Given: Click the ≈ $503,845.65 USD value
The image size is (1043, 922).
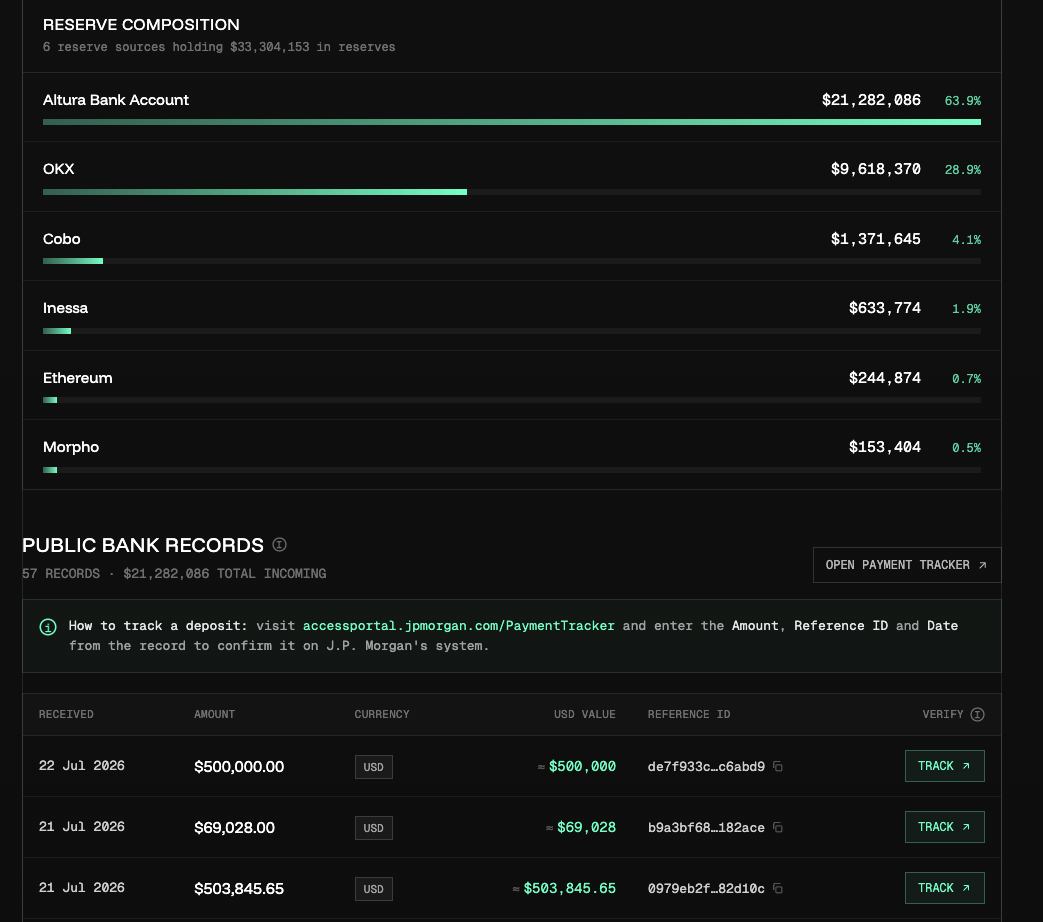Looking at the screenshot, I should pyautogui.click(x=564, y=889).
